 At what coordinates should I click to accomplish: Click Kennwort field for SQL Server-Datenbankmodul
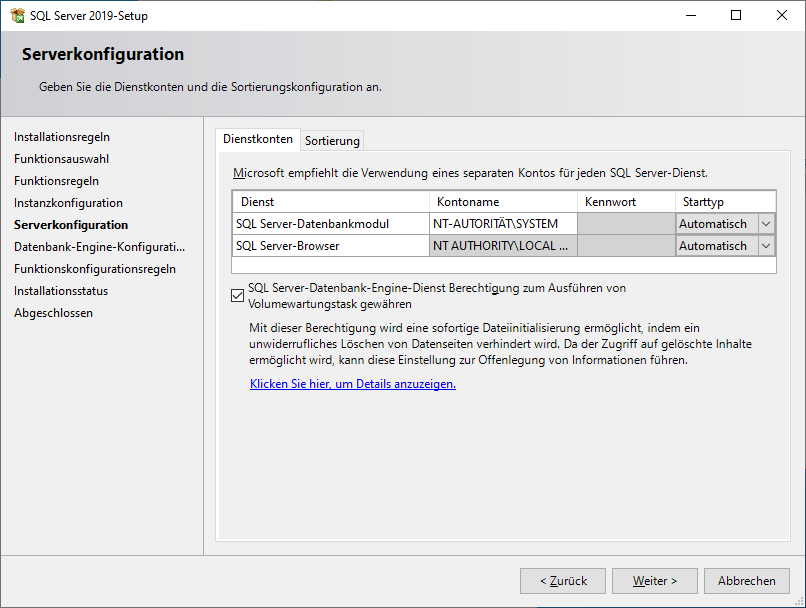pos(626,224)
